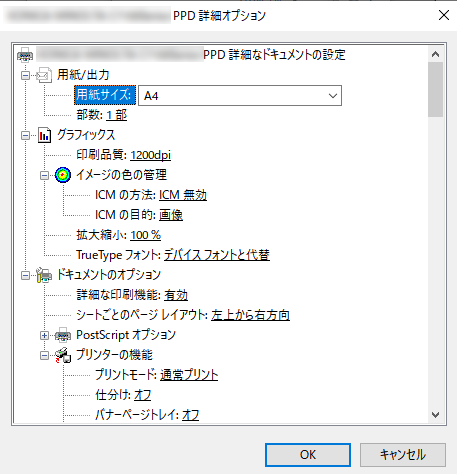Click the ドキュメントのオプション printer icon

coord(44,275)
